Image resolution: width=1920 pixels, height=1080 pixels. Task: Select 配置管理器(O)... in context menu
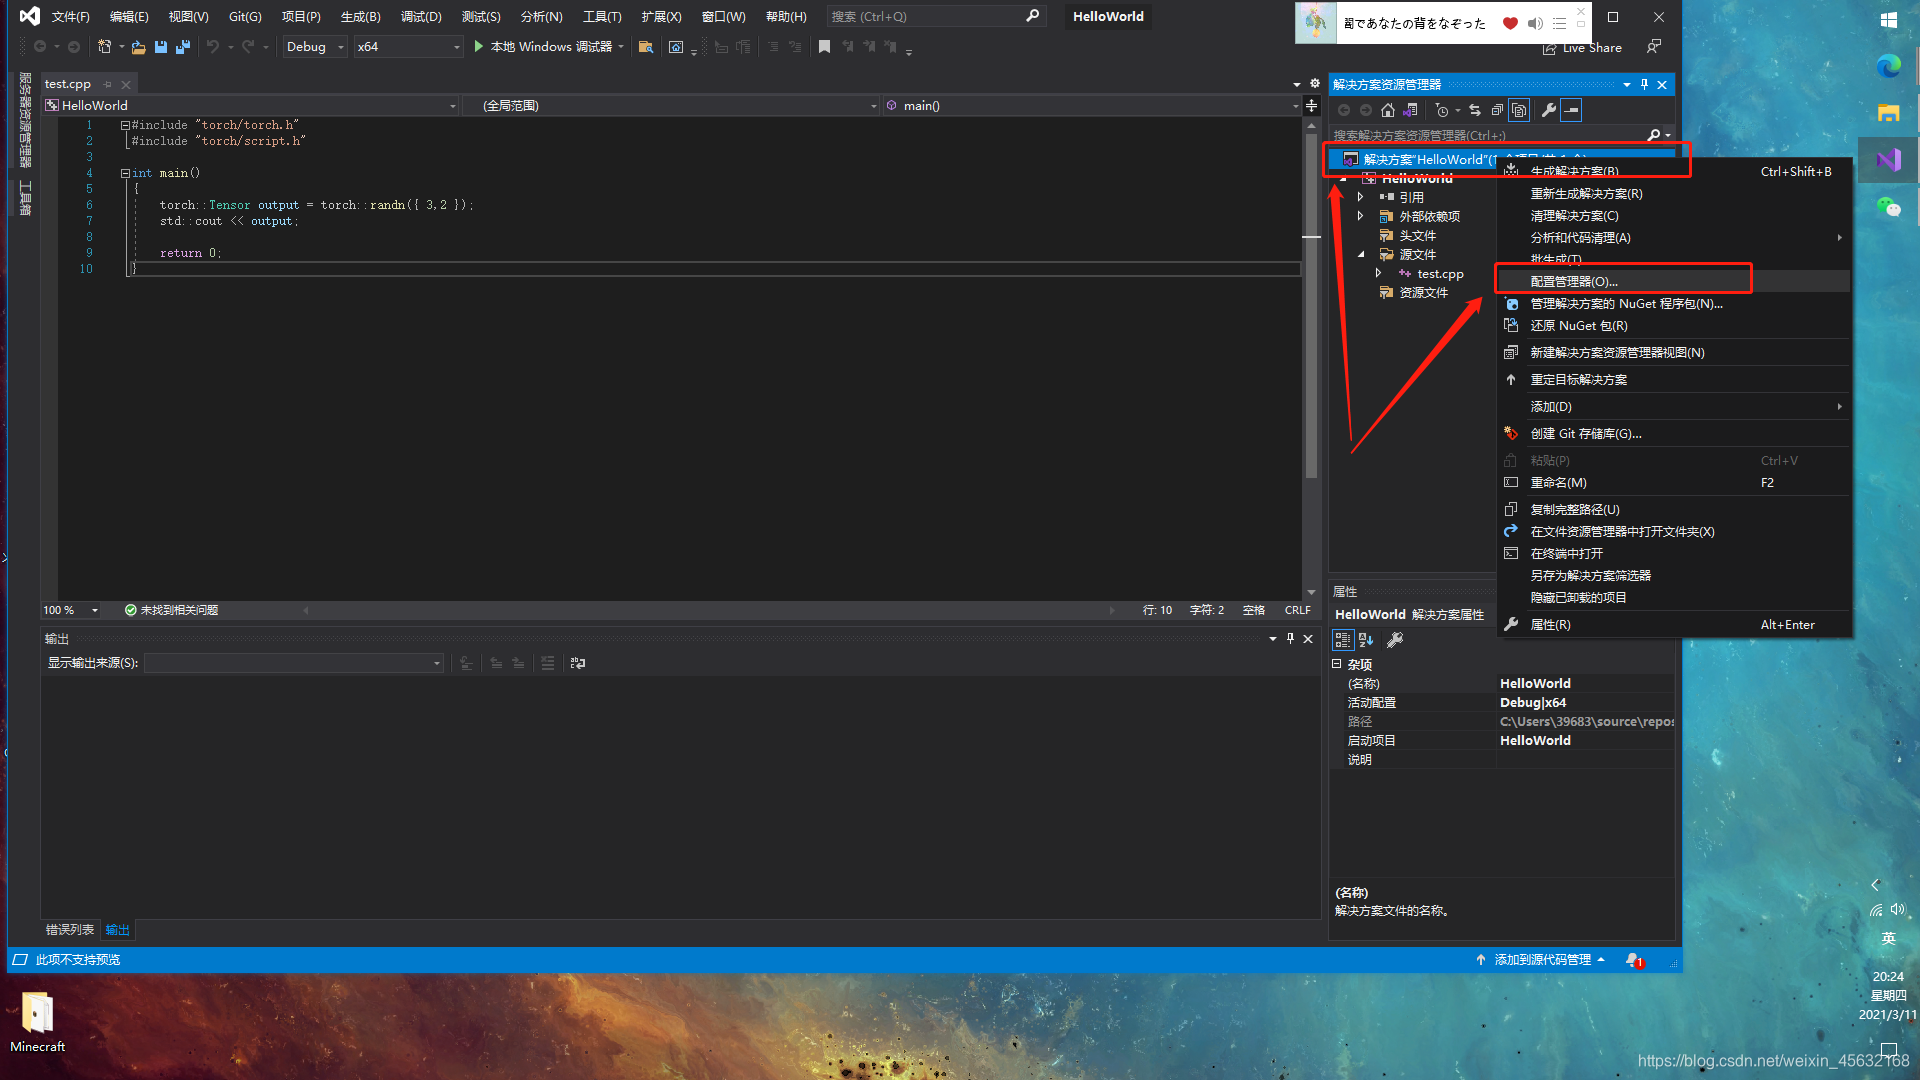point(1574,282)
